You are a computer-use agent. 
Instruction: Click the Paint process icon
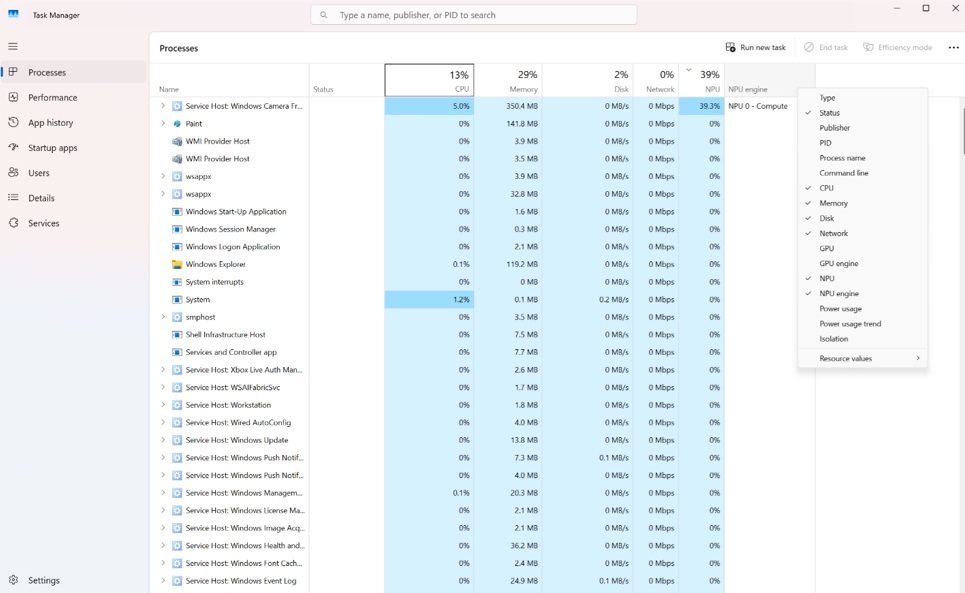coord(177,124)
